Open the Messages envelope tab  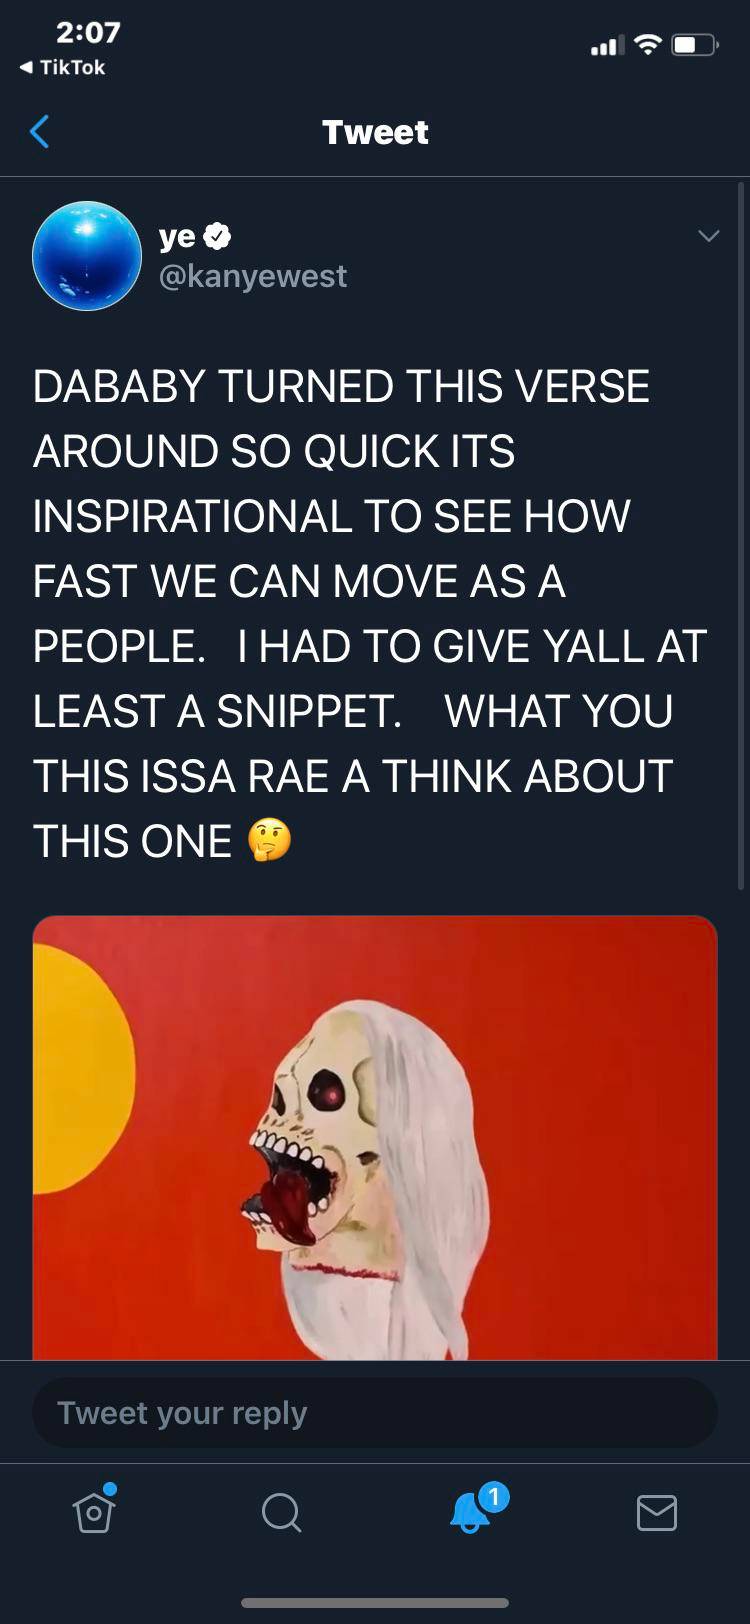pyautogui.click(x=657, y=1513)
